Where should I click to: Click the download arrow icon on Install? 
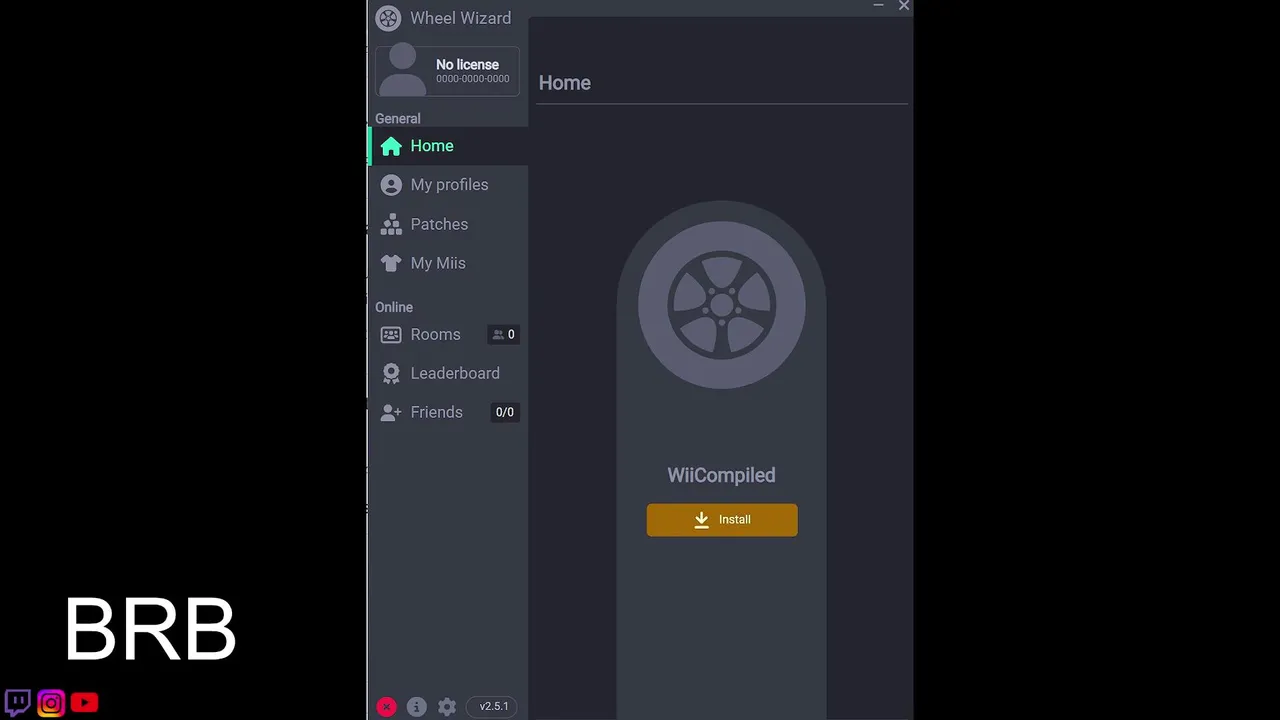701,520
